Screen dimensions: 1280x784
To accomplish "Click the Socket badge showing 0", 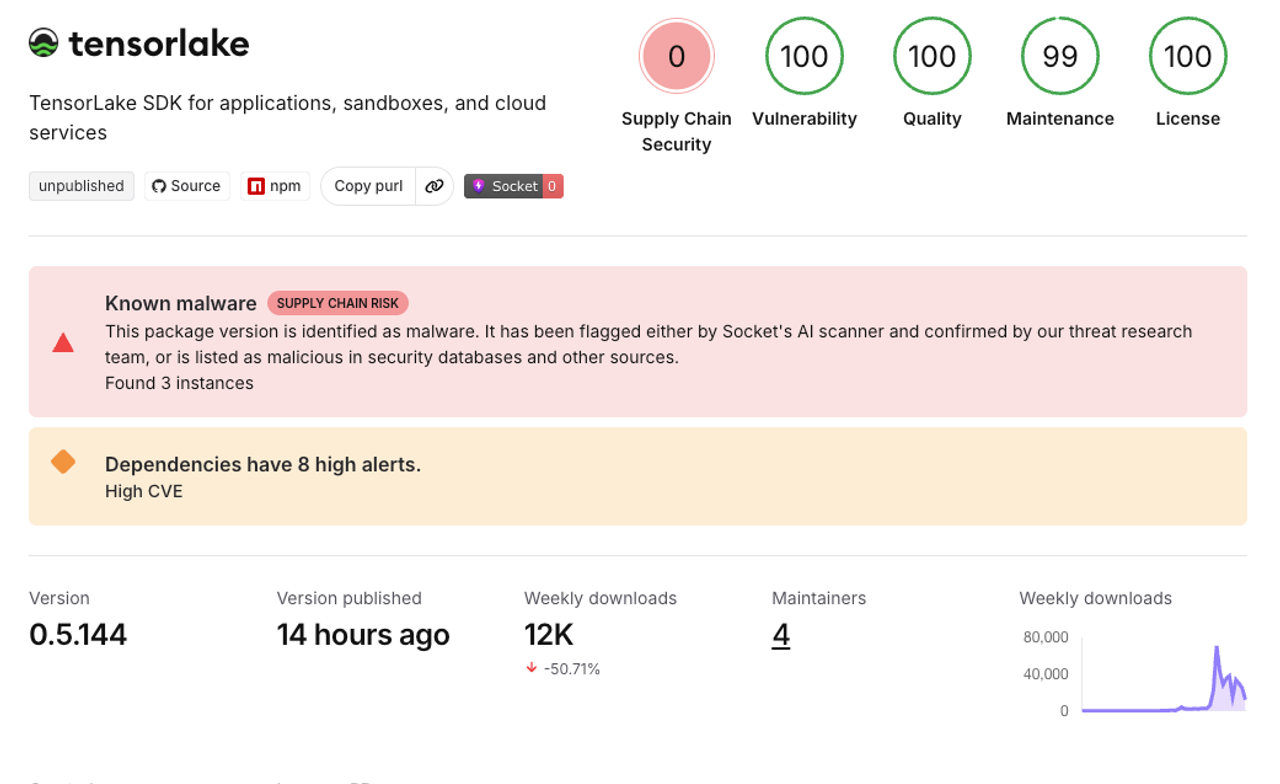I will click(x=514, y=186).
